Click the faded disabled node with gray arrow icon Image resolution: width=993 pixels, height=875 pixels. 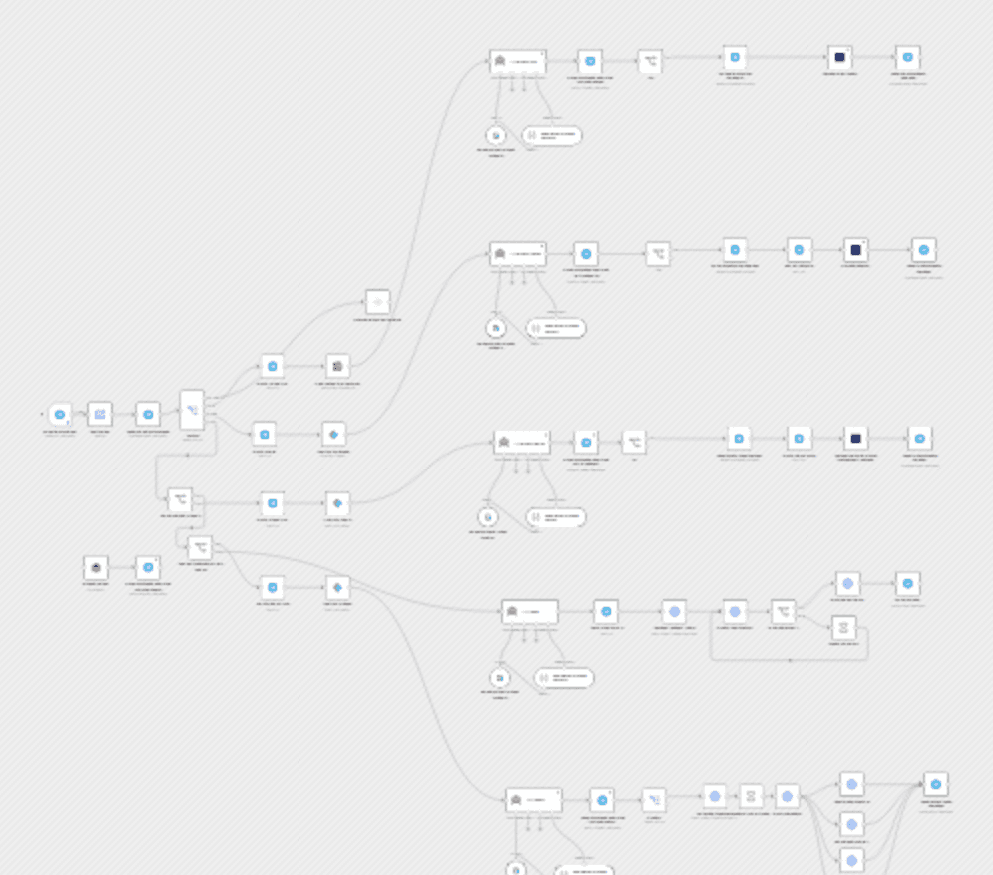coord(377,302)
